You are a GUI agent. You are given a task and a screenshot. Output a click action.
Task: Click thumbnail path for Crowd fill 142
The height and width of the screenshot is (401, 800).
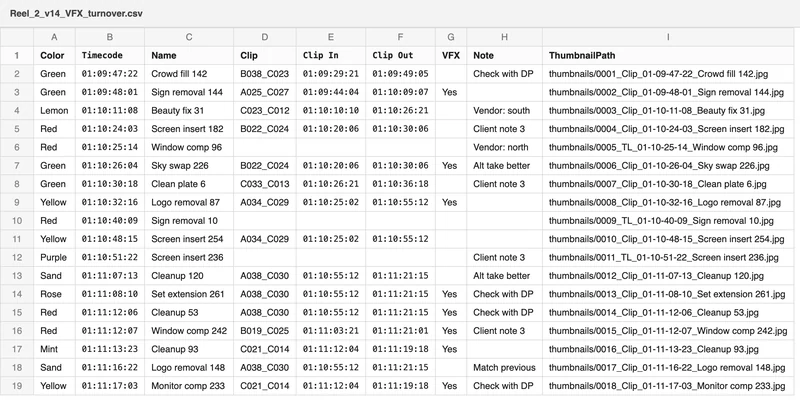pyautogui.click(x=668, y=74)
